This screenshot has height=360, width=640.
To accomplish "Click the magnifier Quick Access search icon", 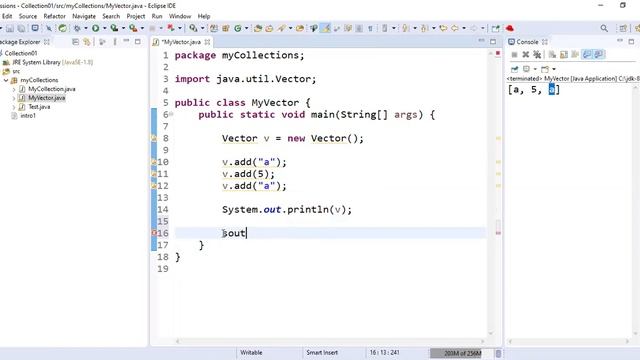I will pyautogui.click(x=604, y=28).
